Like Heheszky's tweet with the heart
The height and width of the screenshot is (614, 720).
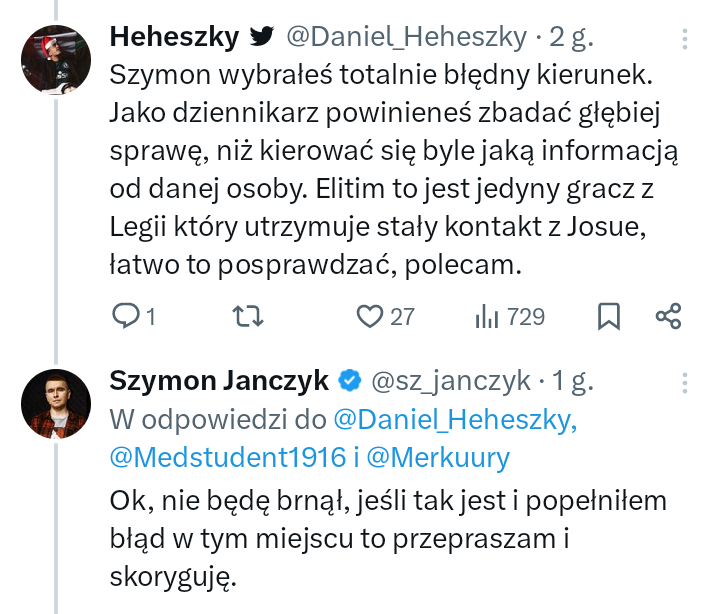pos(370,317)
